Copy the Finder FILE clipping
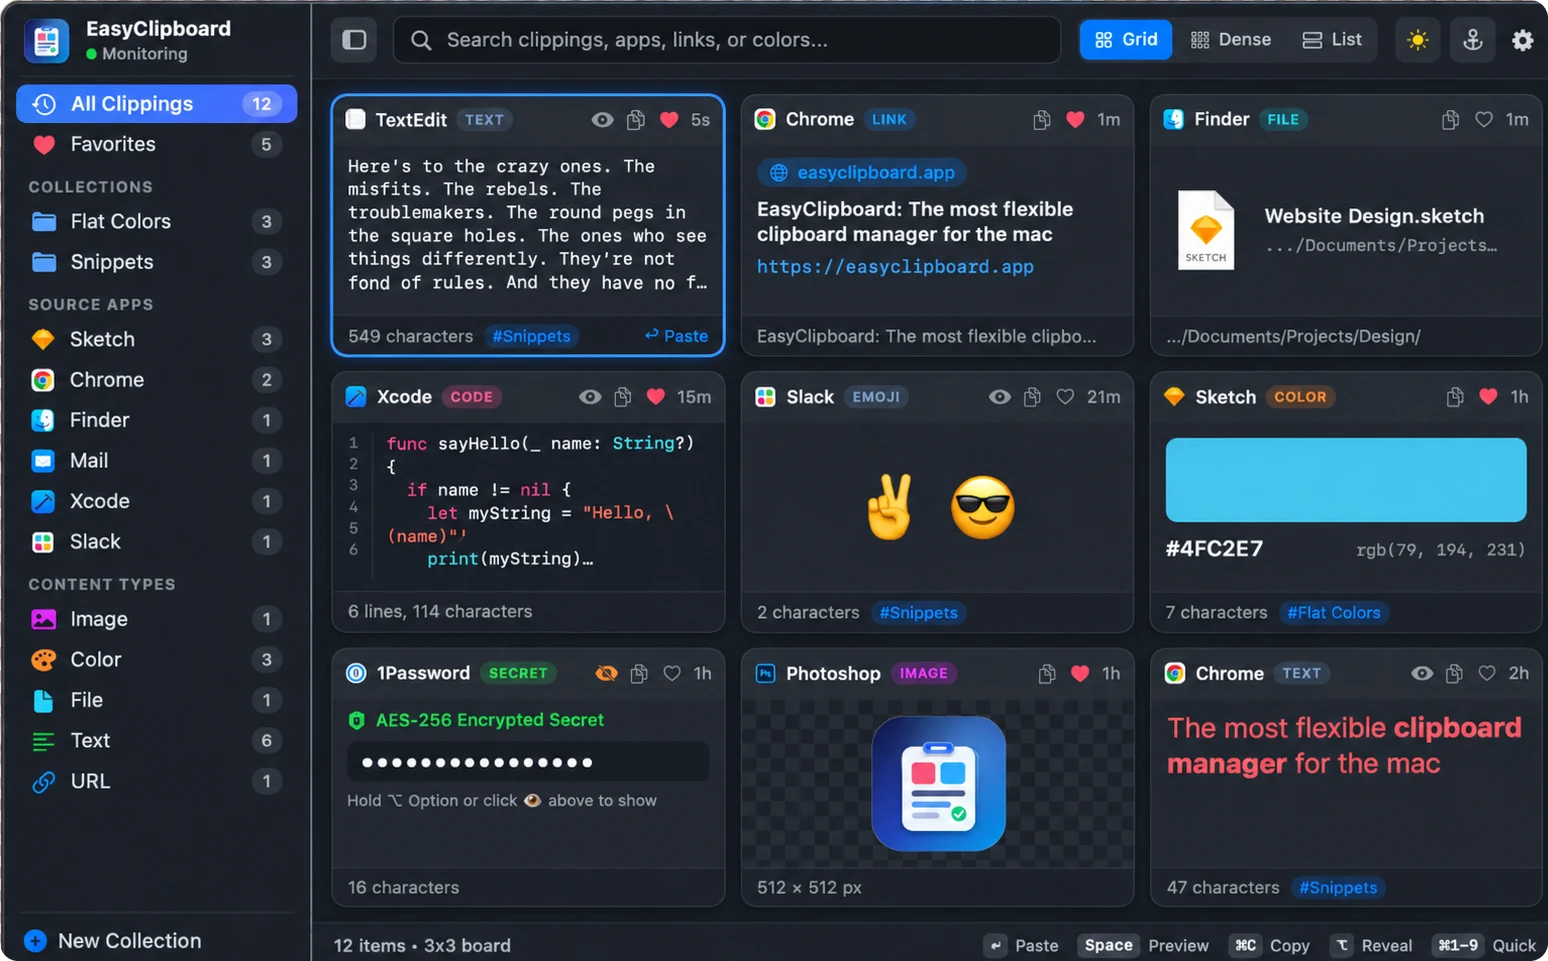 click(1450, 120)
